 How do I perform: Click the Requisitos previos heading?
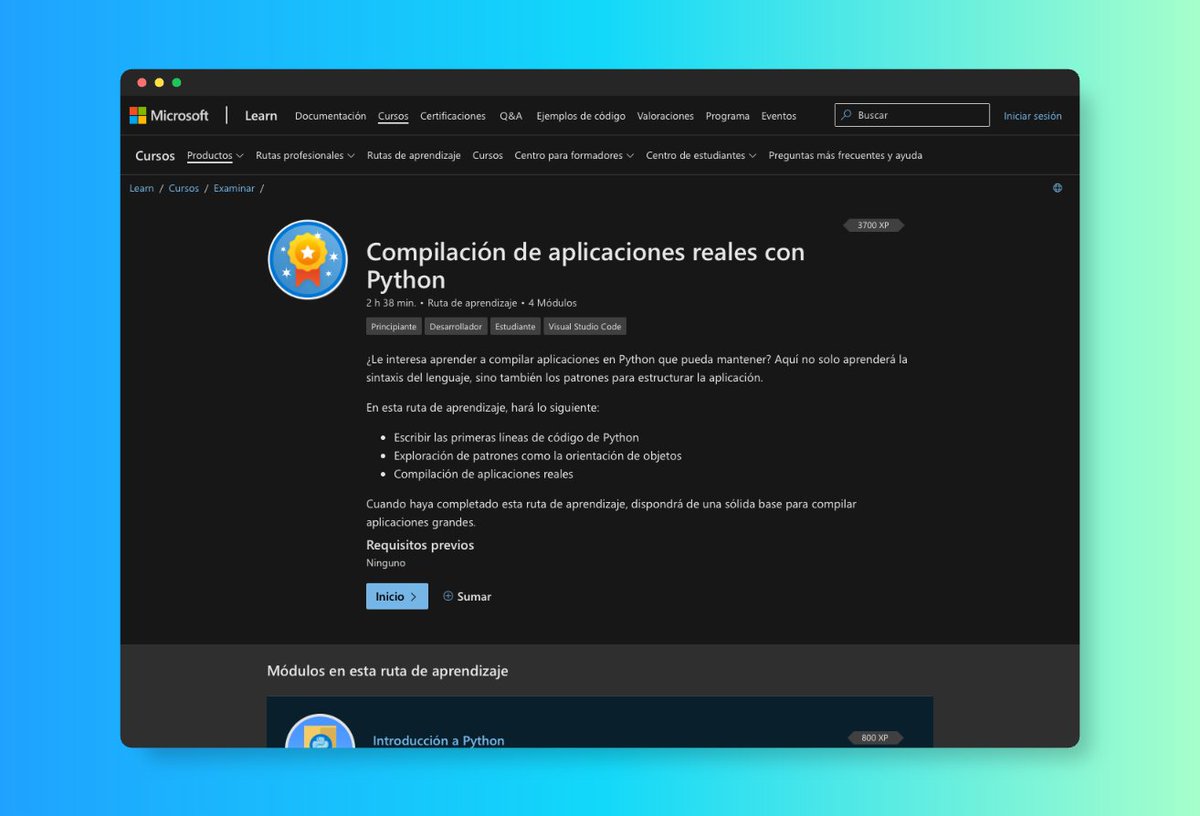(420, 545)
